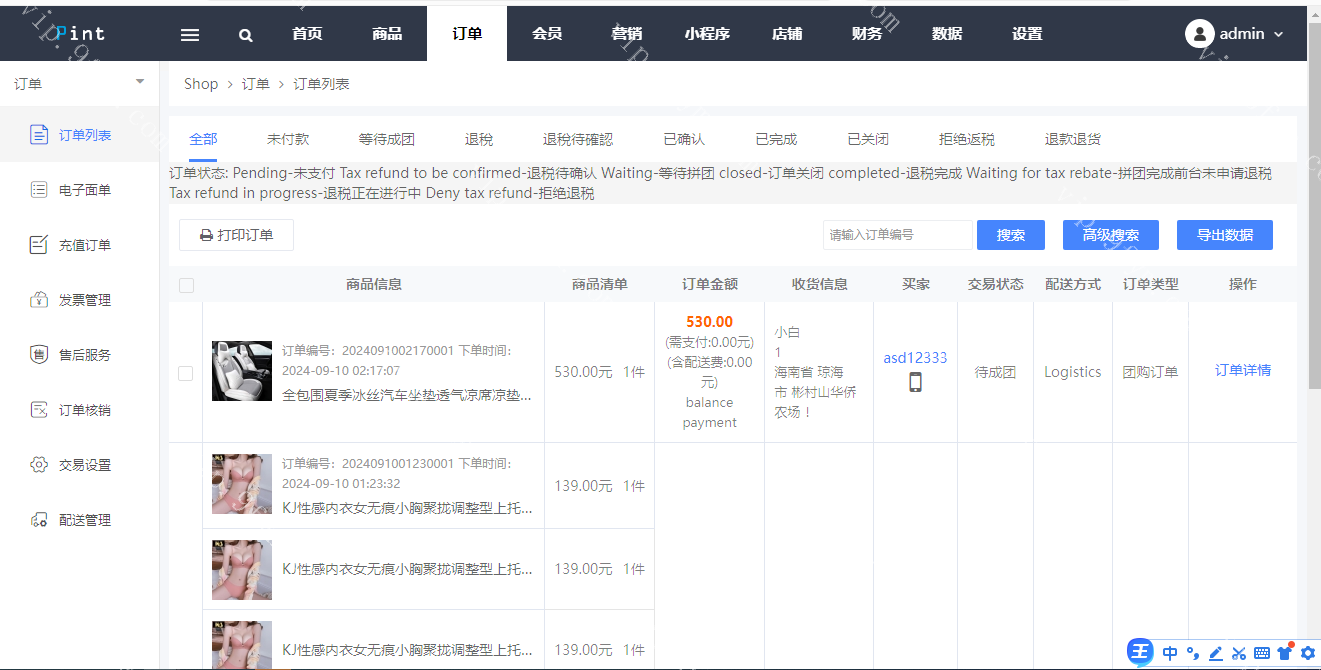The height and width of the screenshot is (670, 1321).
Task: Toggle the hamburger menu icon
Action: [190, 34]
